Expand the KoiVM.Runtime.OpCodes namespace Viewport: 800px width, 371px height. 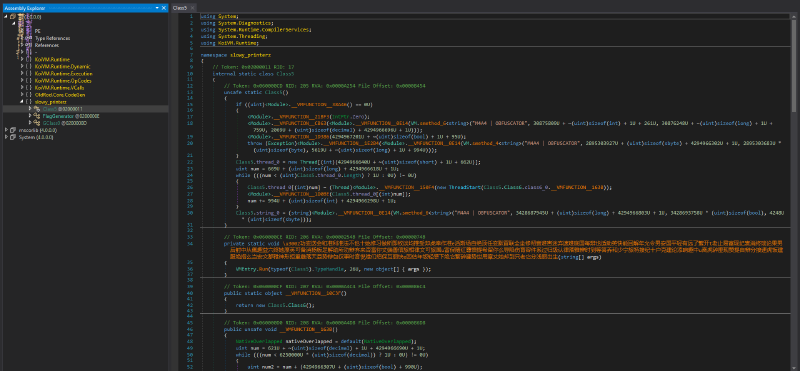[x=22, y=81]
